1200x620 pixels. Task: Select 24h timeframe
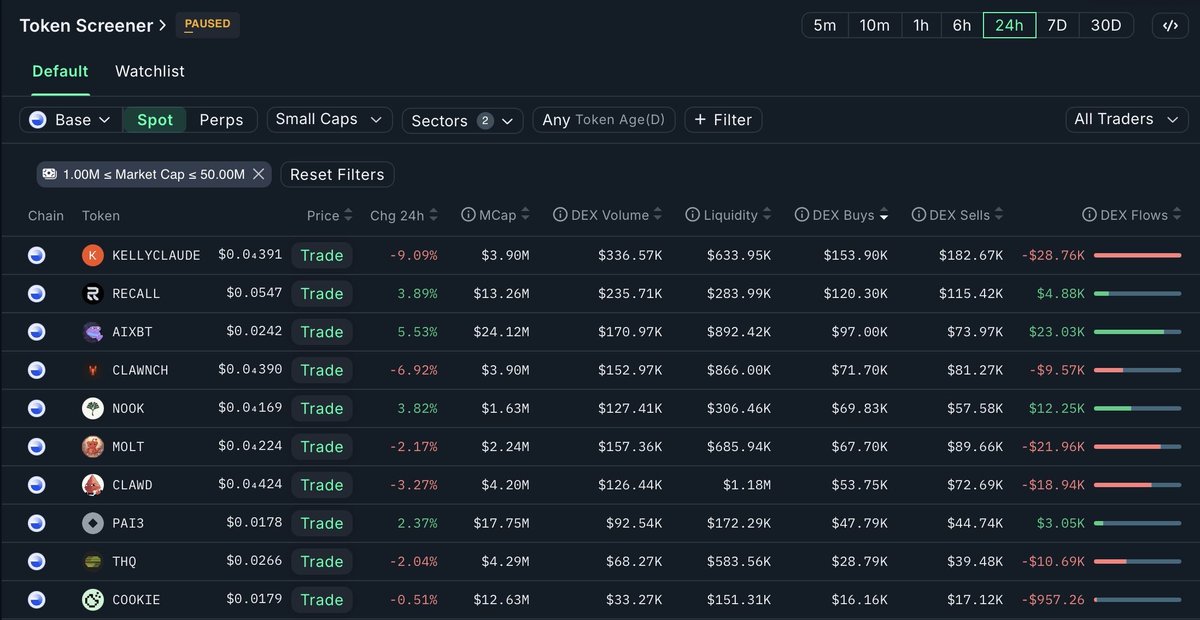pyautogui.click(x=1009, y=25)
